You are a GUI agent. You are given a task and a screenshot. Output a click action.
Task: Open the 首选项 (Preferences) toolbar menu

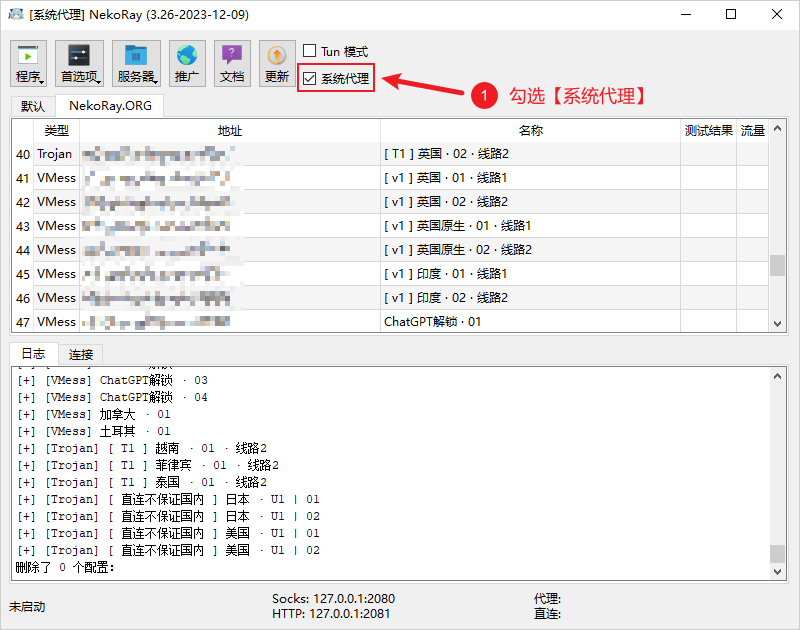(79, 65)
